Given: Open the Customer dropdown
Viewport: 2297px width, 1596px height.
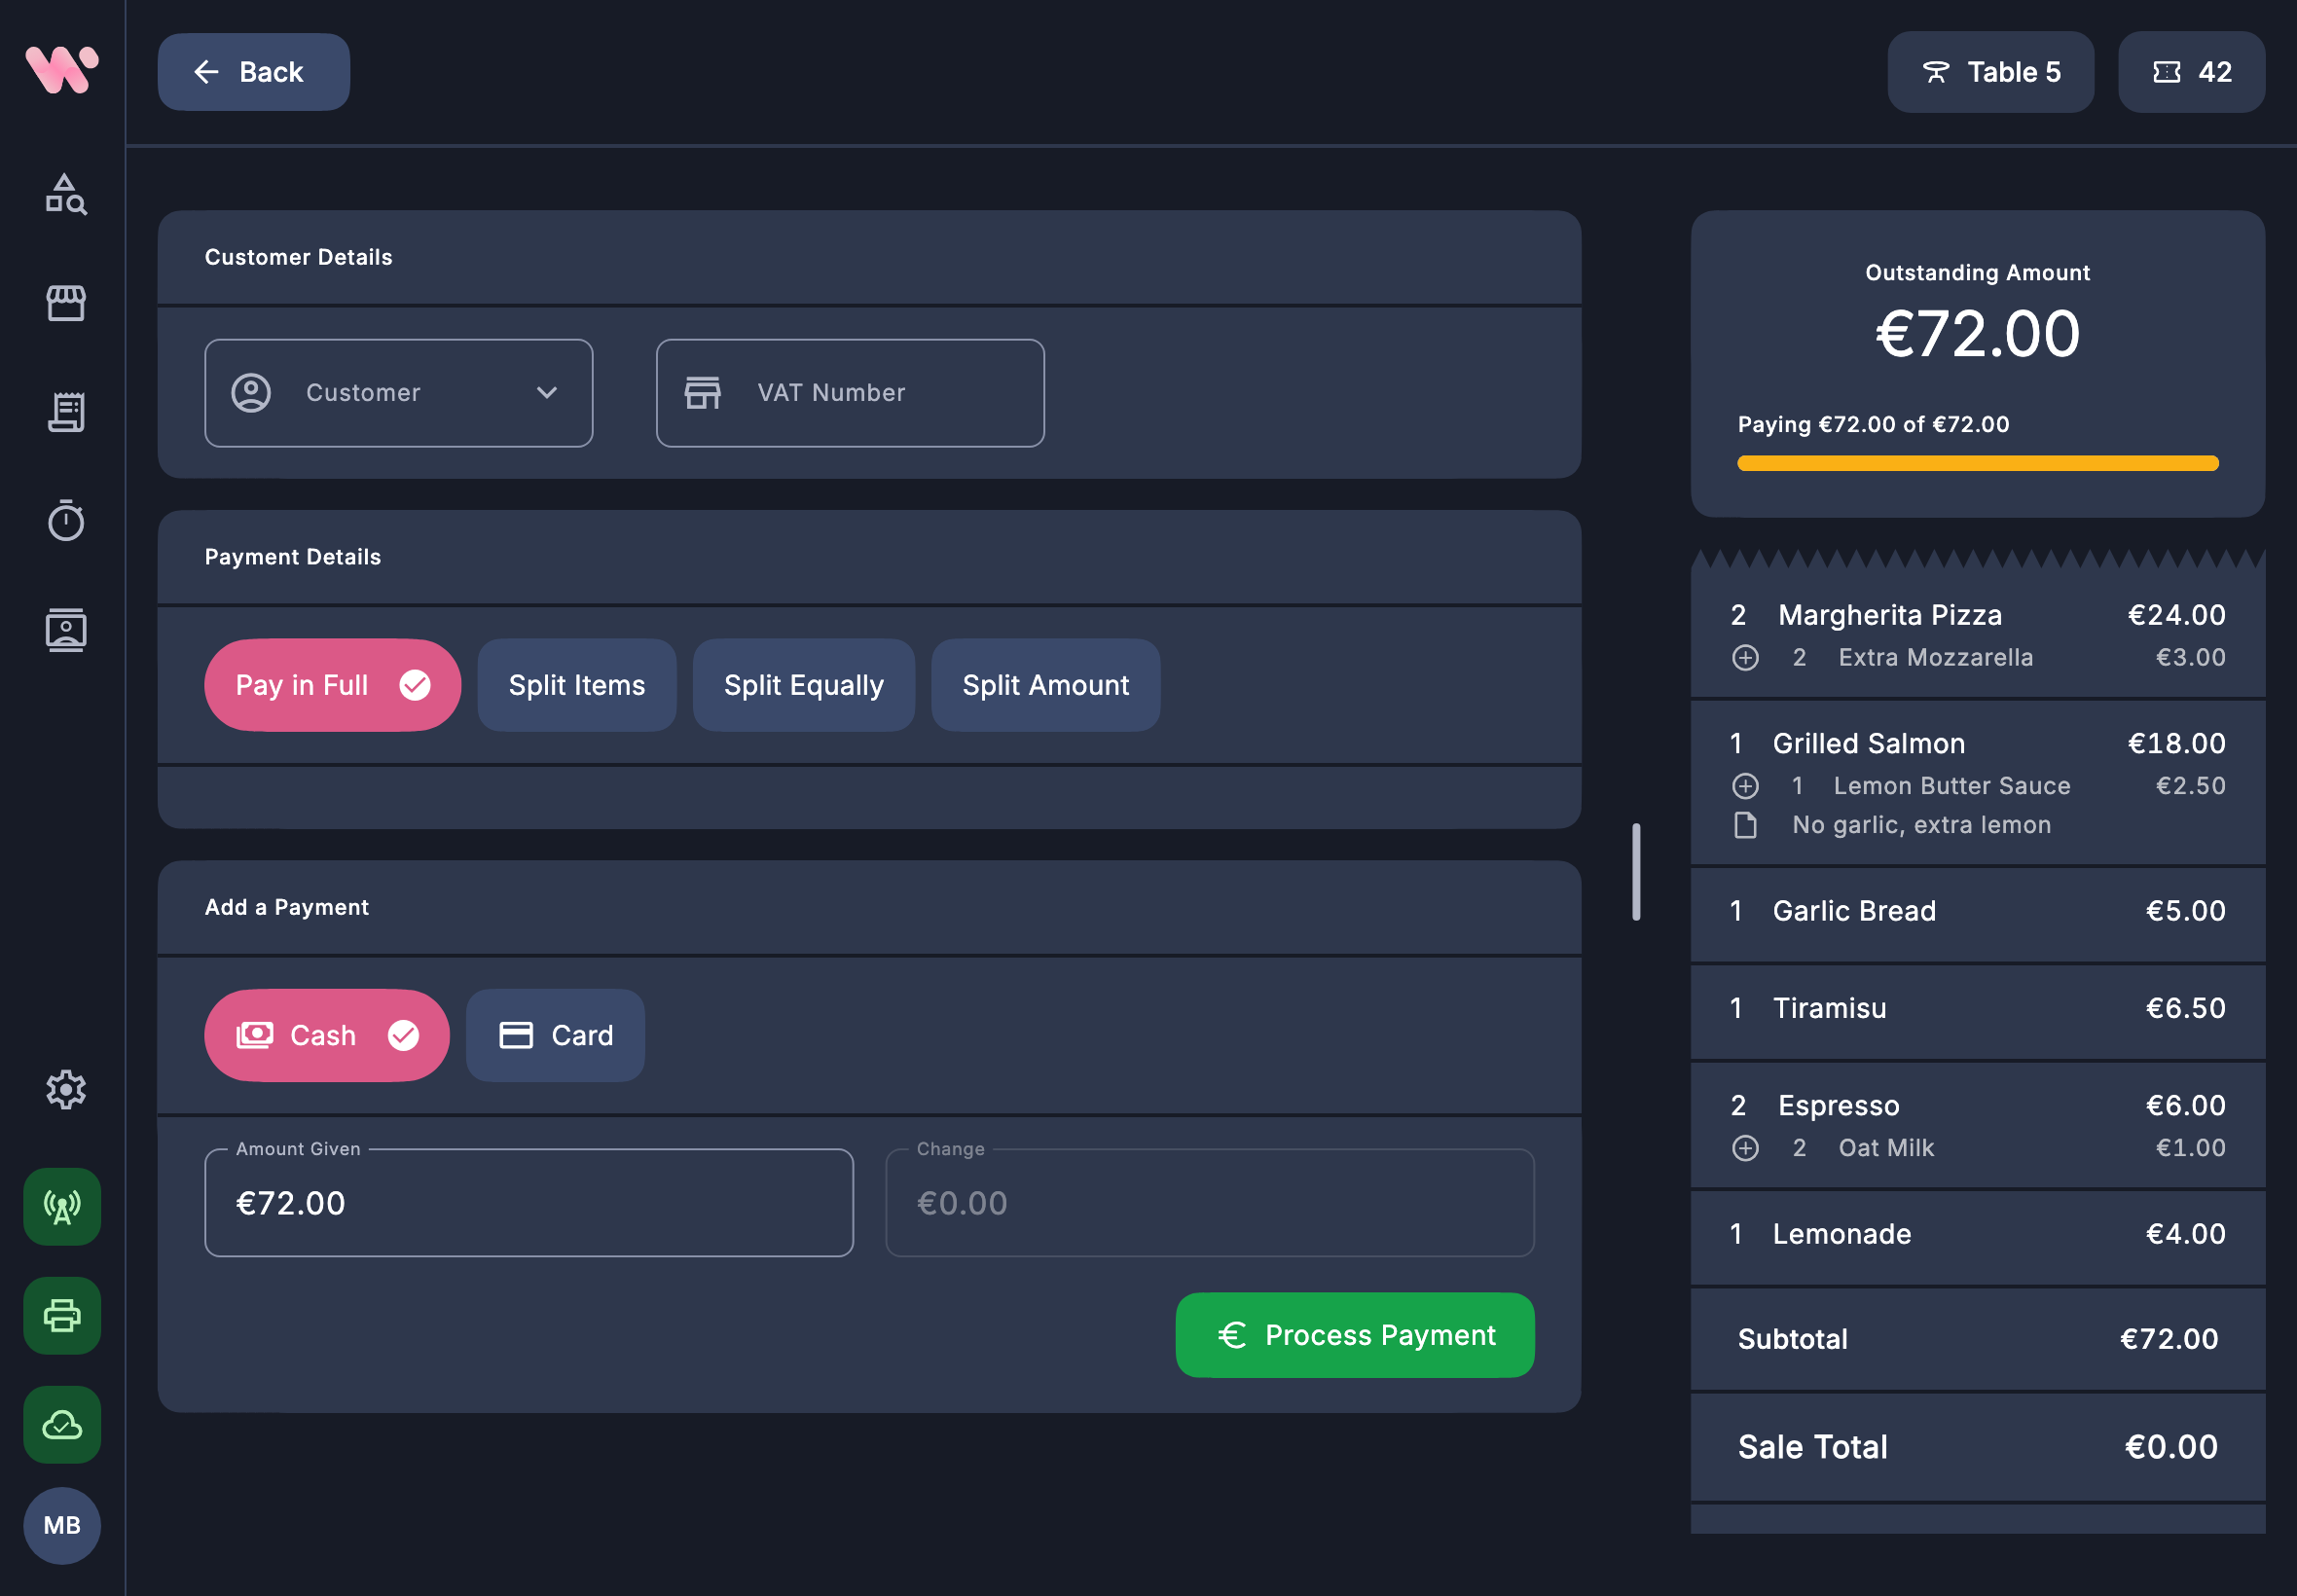Looking at the screenshot, I should pos(398,392).
